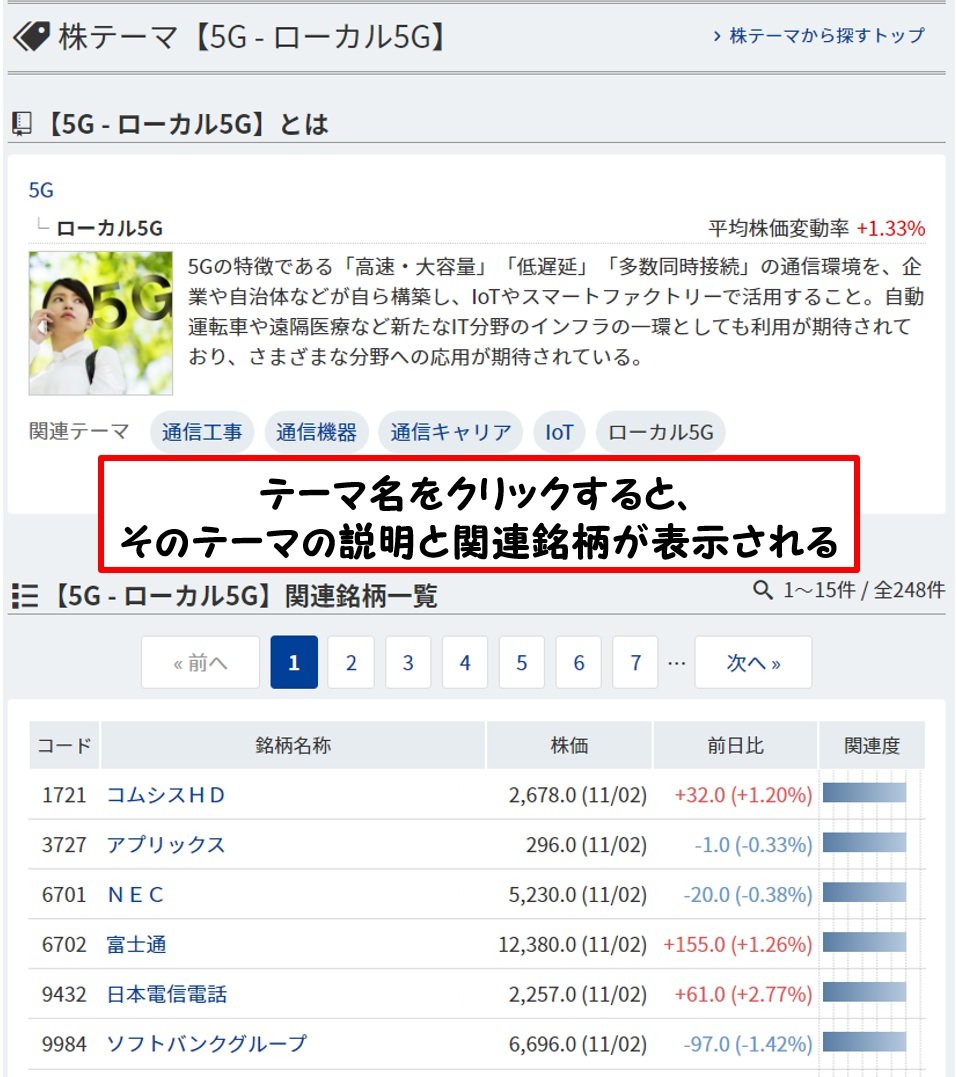This screenshot has width=957, height=1077.
Task: Go to pagination page 3
Action: (408, 662)
